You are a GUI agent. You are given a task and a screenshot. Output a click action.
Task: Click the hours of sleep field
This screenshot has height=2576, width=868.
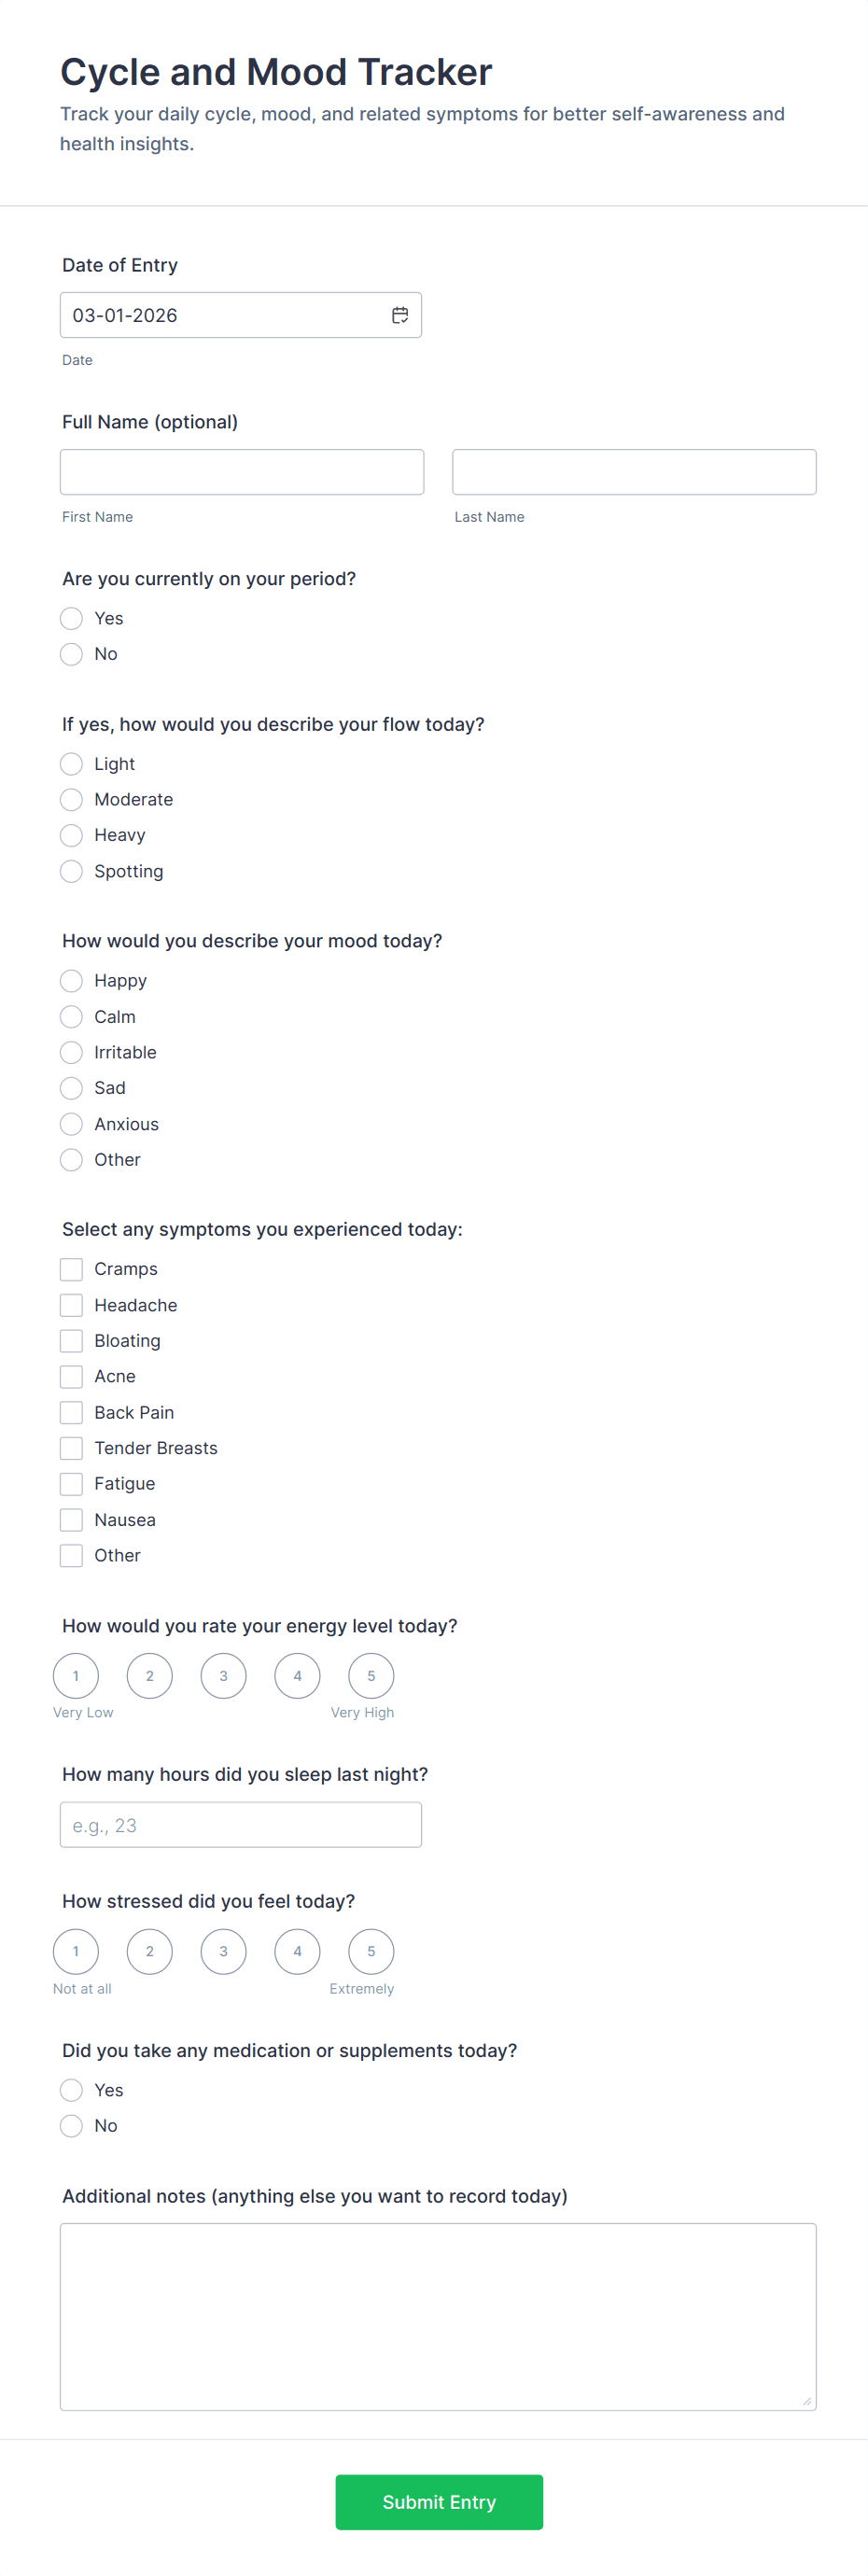tap(241, 1825)
